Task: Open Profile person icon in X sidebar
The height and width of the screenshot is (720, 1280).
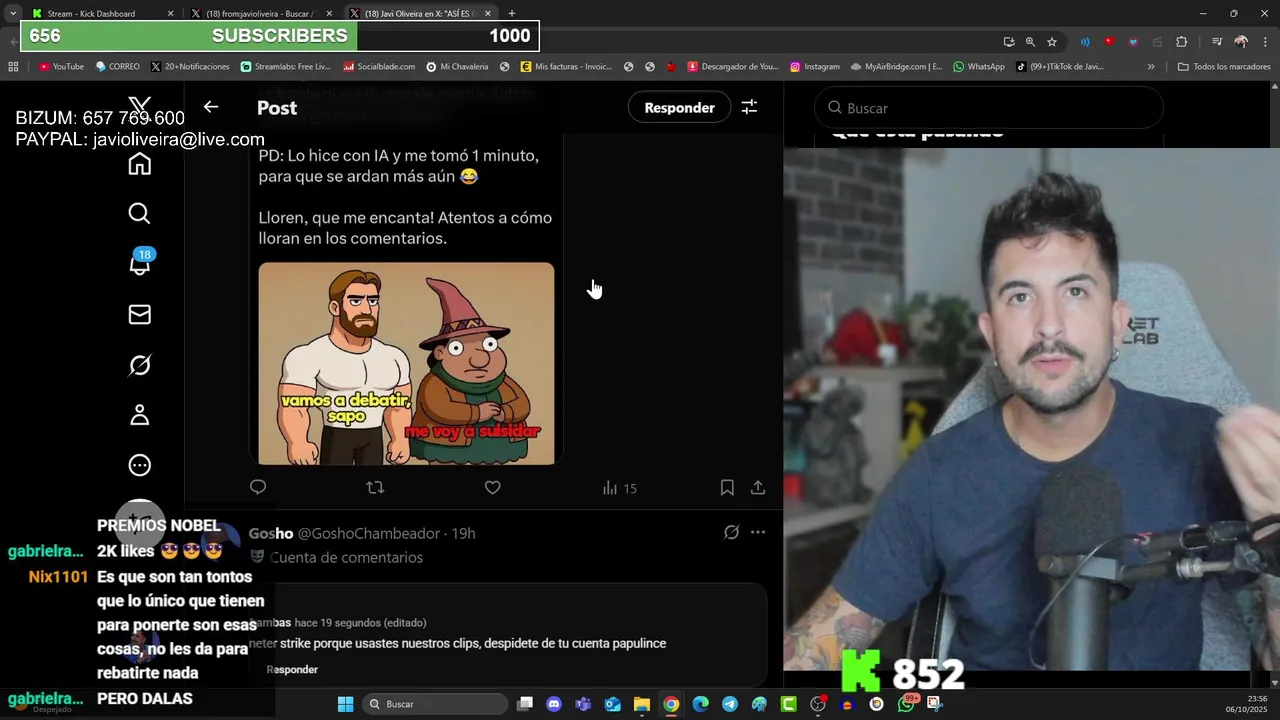Action: (140, 415)
